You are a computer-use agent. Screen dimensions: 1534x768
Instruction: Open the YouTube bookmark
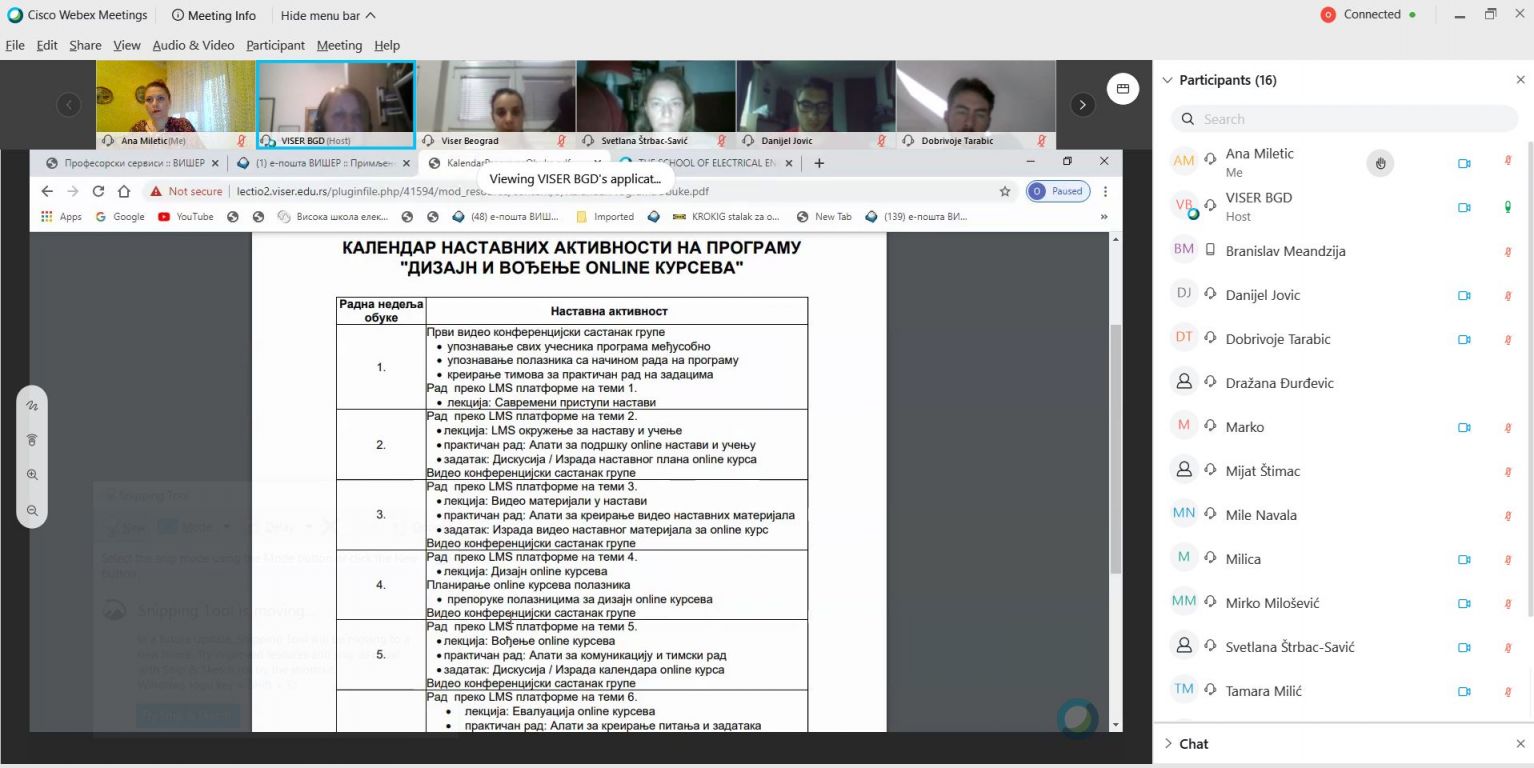tap(185, 216)
